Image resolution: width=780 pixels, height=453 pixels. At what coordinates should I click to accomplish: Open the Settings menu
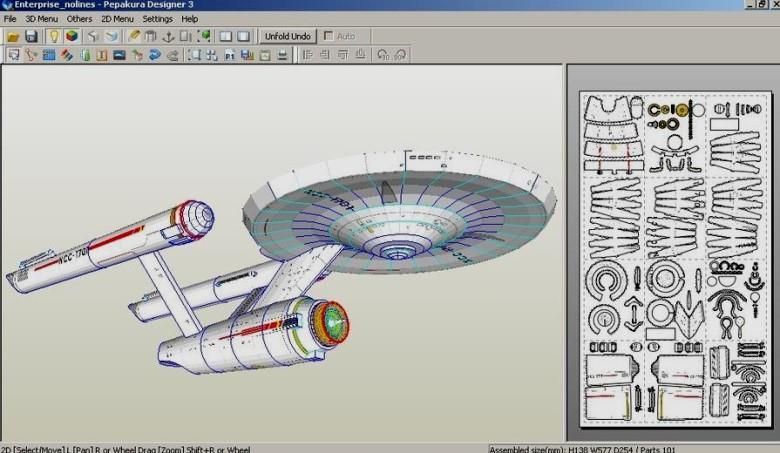[x=157, y=19]
